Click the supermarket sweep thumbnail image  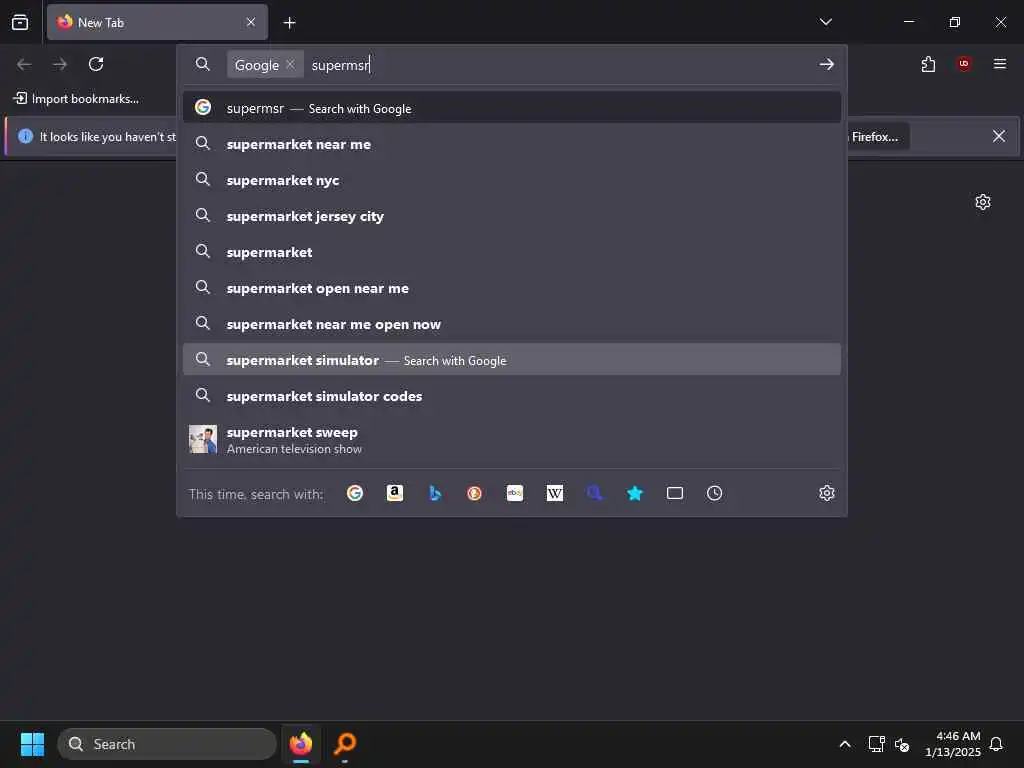coord(202,440)
